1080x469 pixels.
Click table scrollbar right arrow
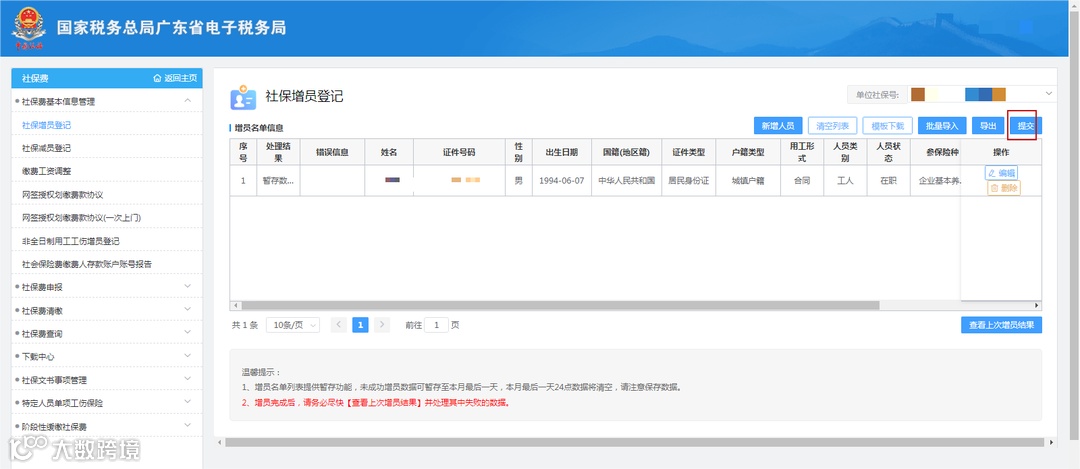pos(1037,305)
